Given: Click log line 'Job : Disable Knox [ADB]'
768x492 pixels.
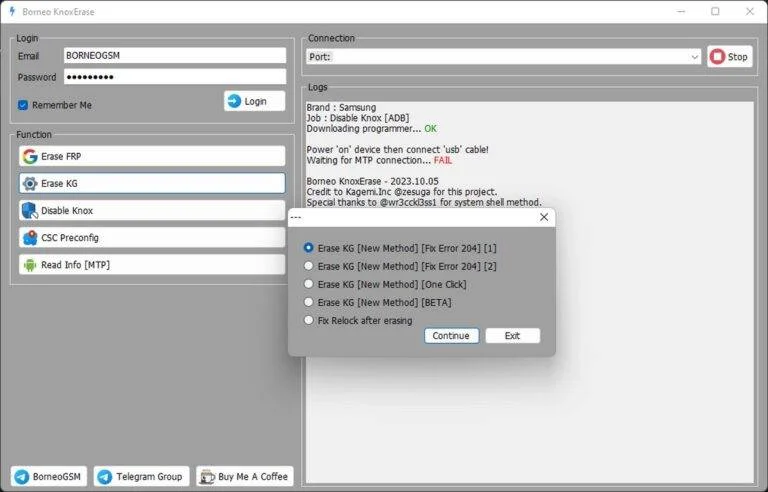Looking at the screenshot, I should 358,118.
